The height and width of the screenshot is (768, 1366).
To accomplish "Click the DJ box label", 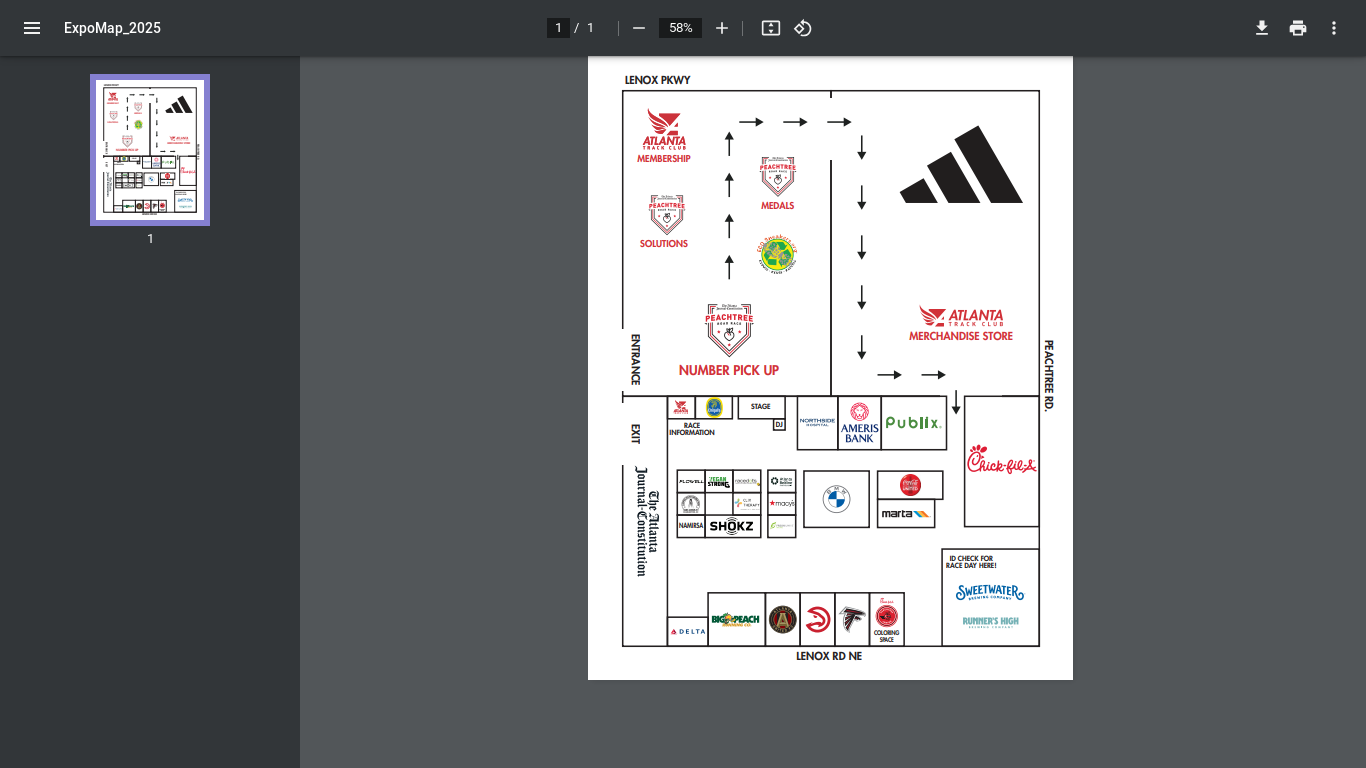I will pos(779,425).
